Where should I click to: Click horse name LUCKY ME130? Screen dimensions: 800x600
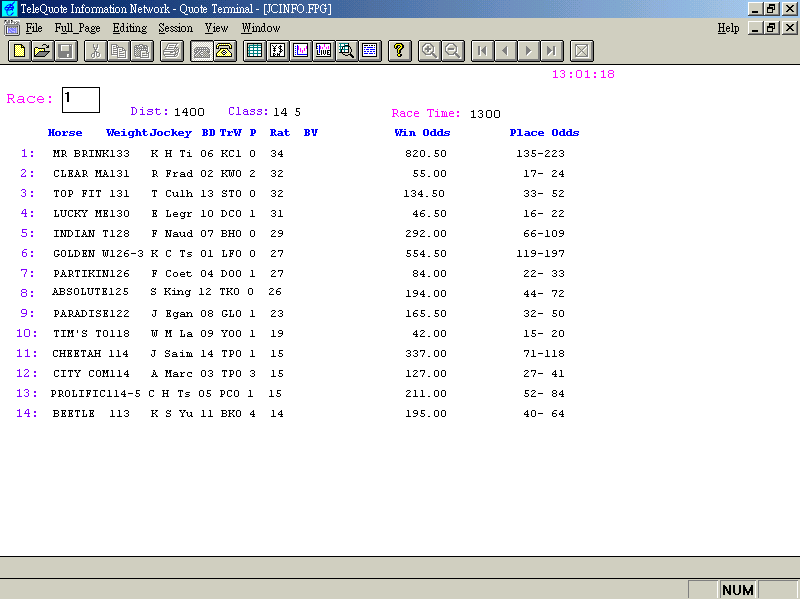click(91, 213)
